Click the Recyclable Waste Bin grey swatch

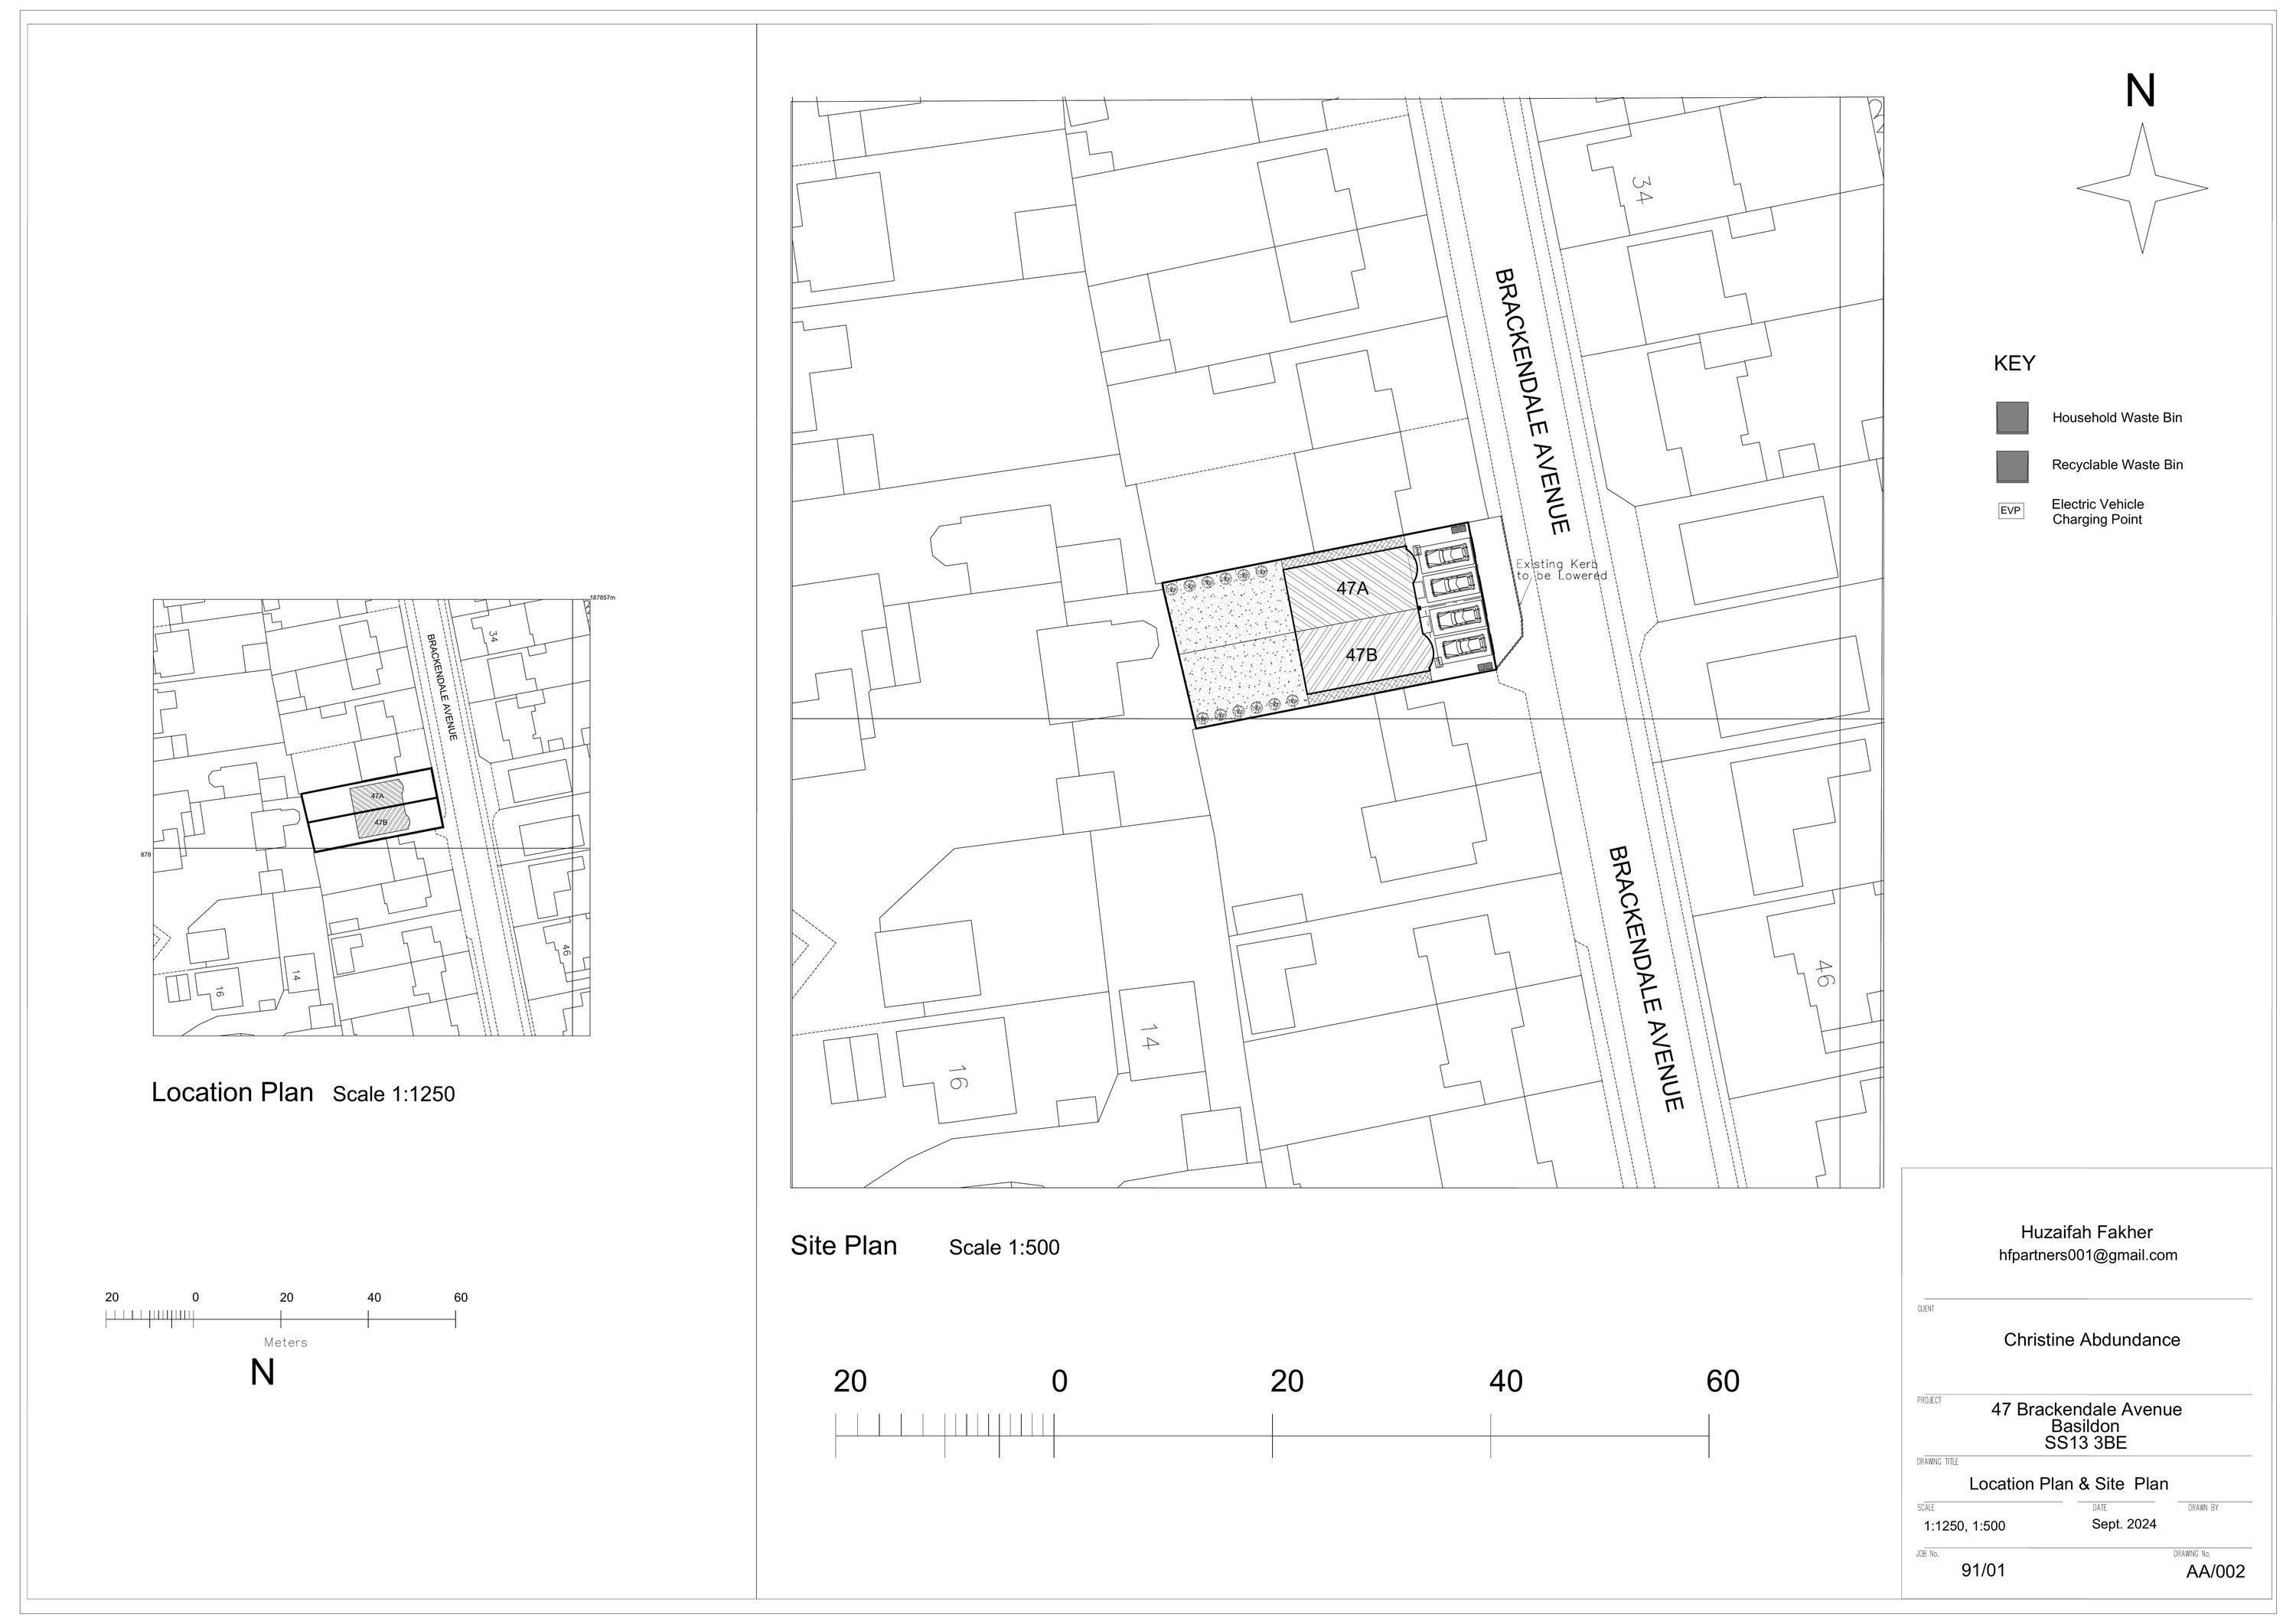click(x=2012, y=465)
